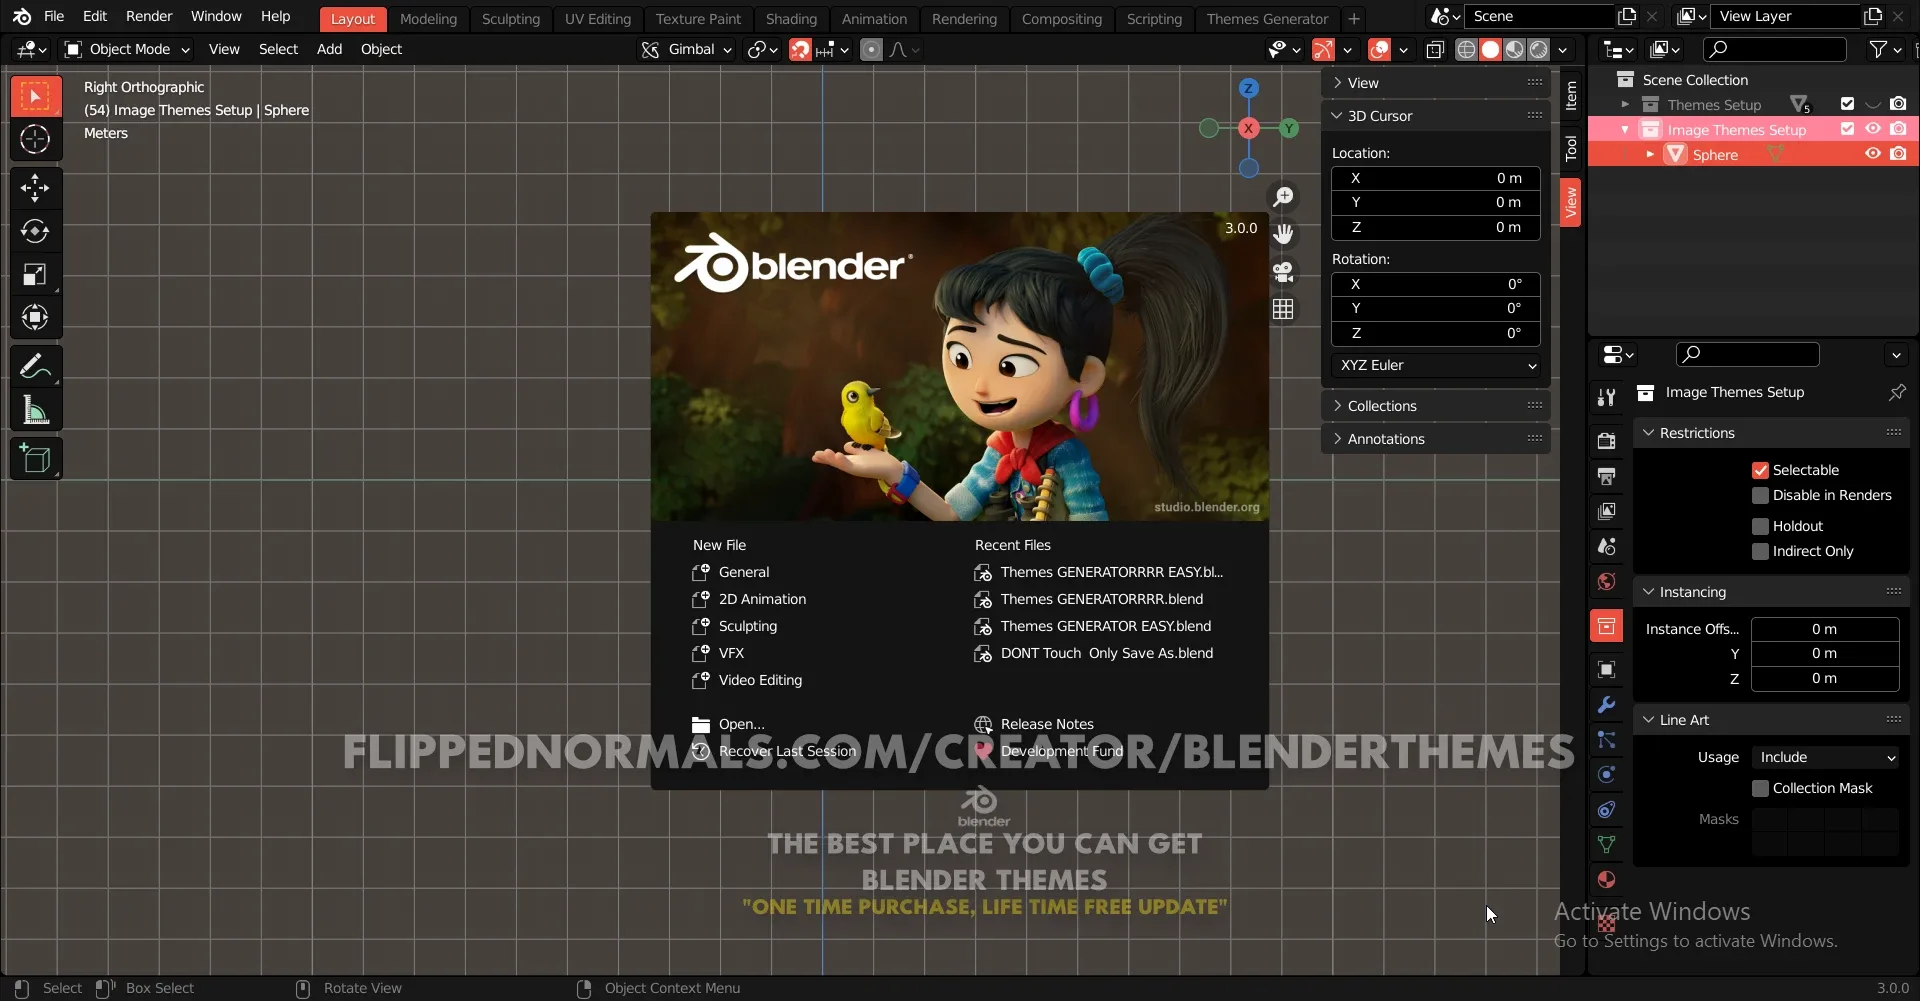The height and width of the screenshot is (1001, 1920).
Task: Open the Modifier properties wrench tab
Action: [x=1607, y=705]
